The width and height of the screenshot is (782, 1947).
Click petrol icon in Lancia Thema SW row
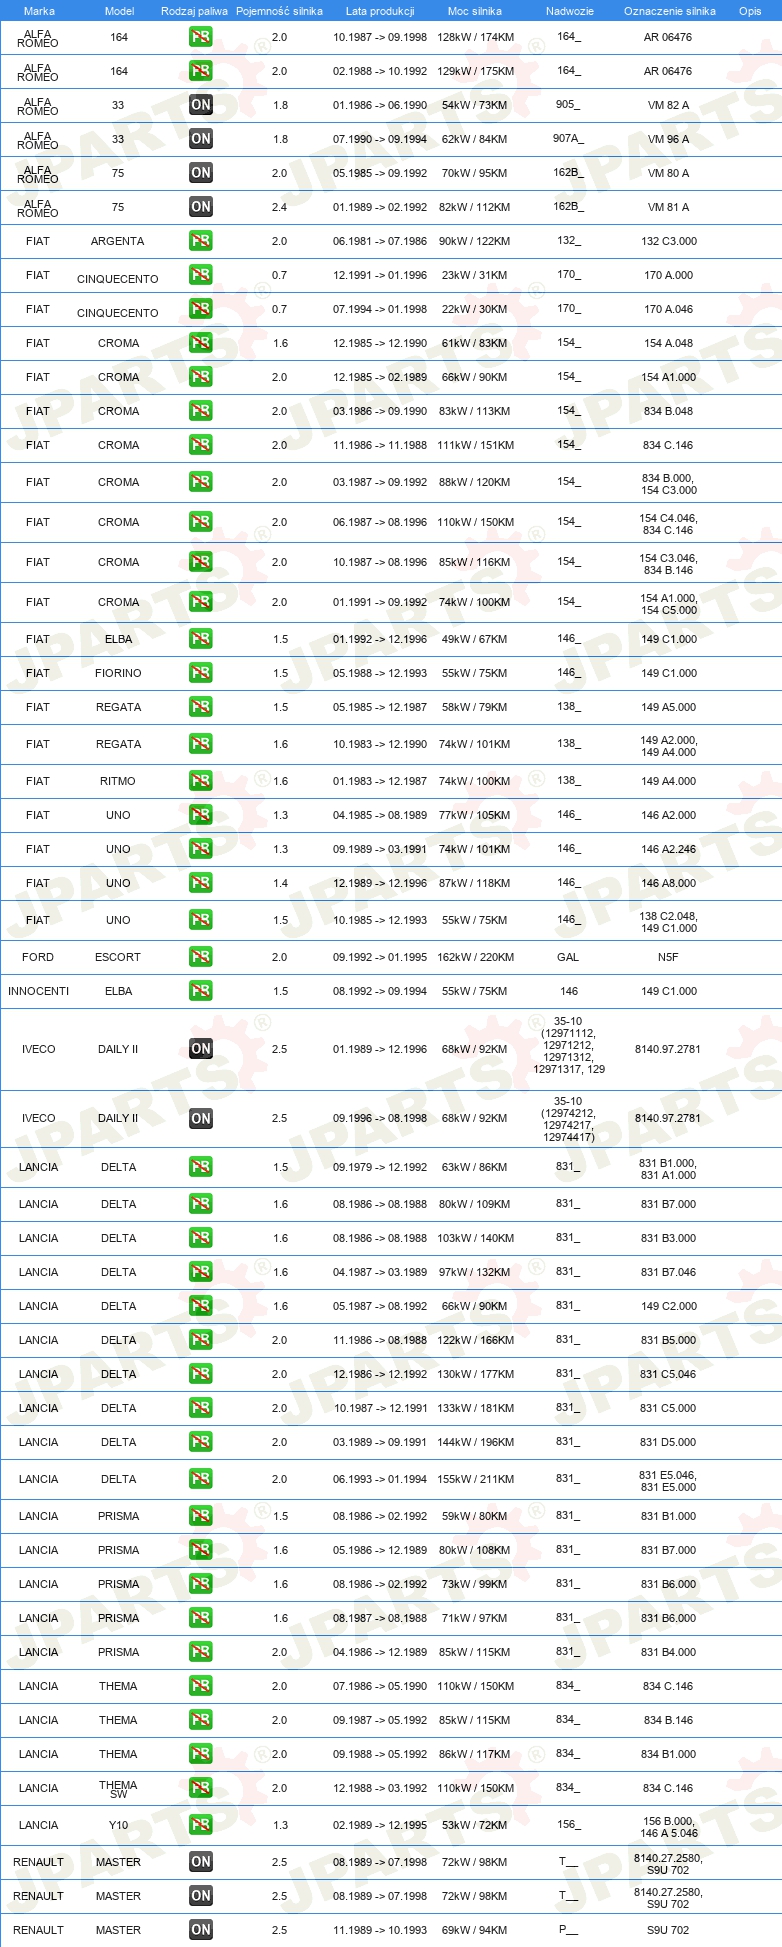tap(201, 1788)
